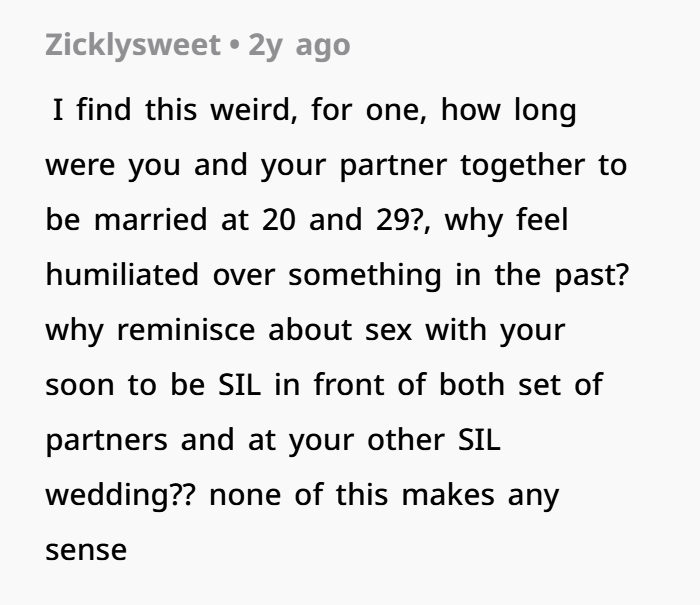Click the final word "sense"

[86, 550]
